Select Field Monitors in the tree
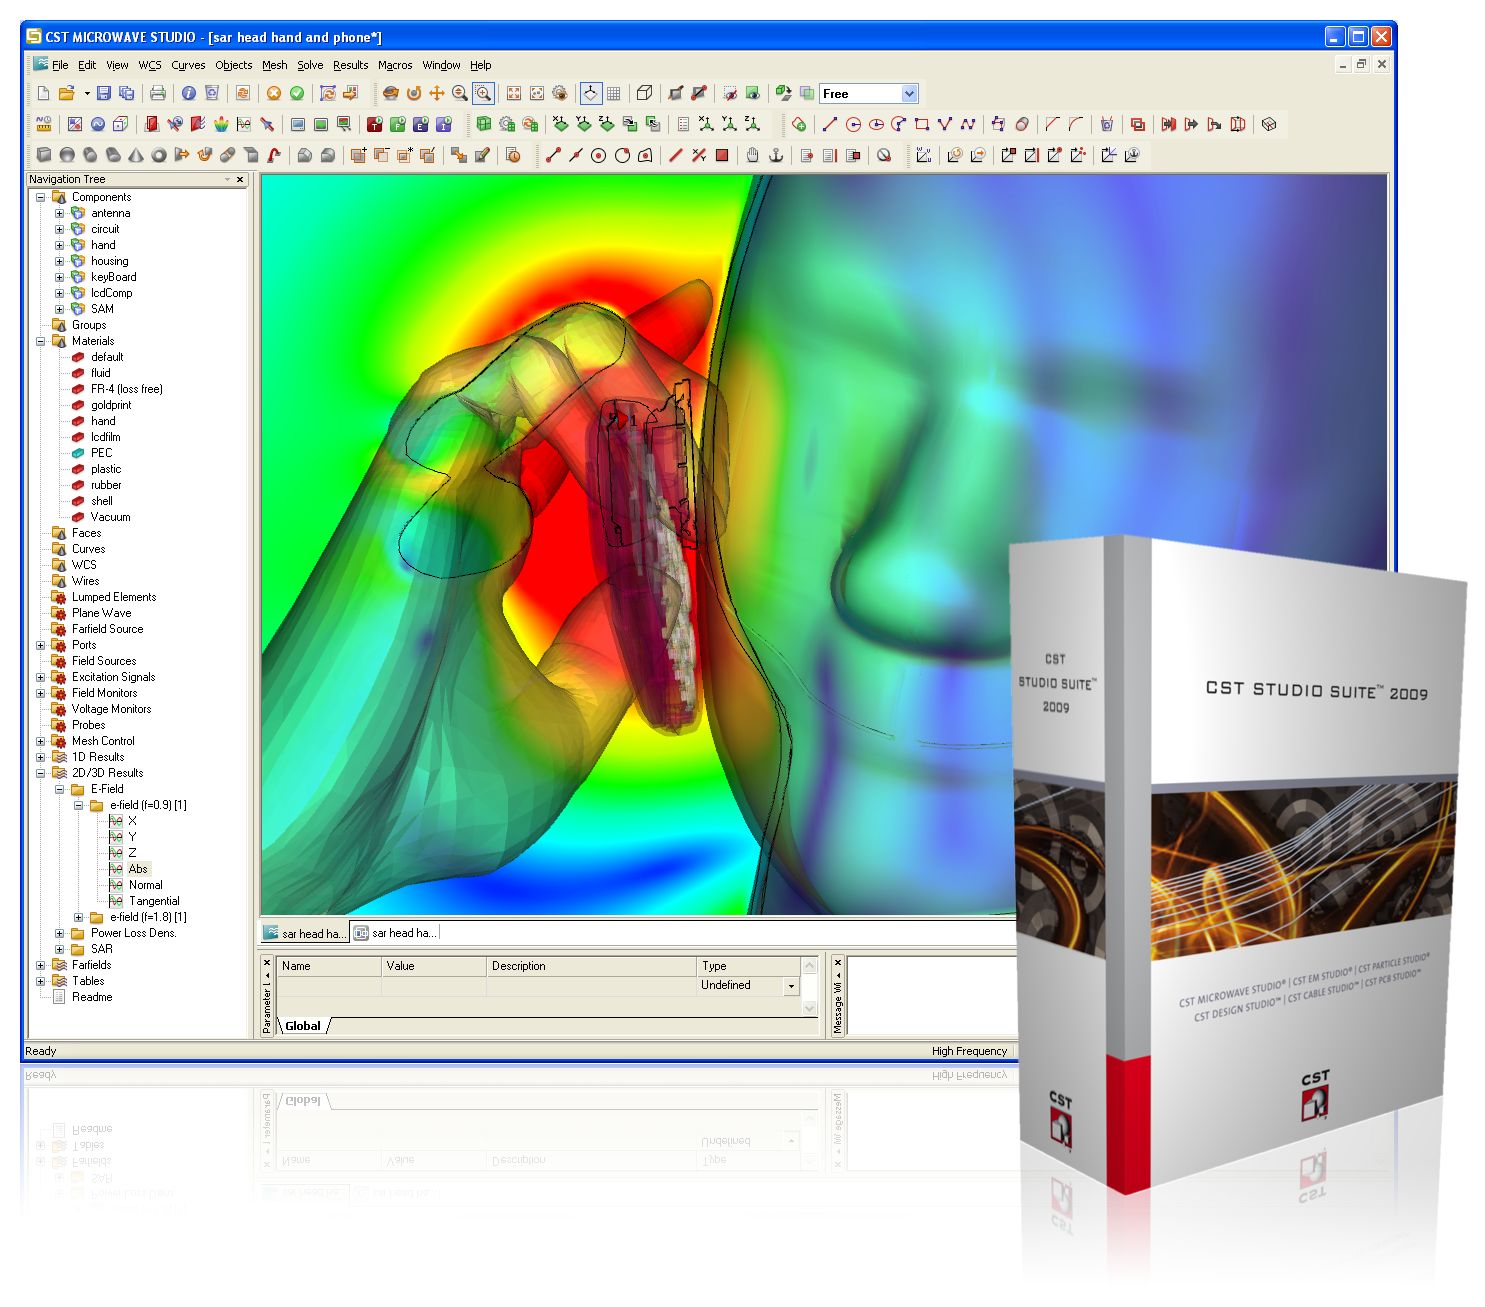Screen dimensions: 1485x1307 point(104,693)
